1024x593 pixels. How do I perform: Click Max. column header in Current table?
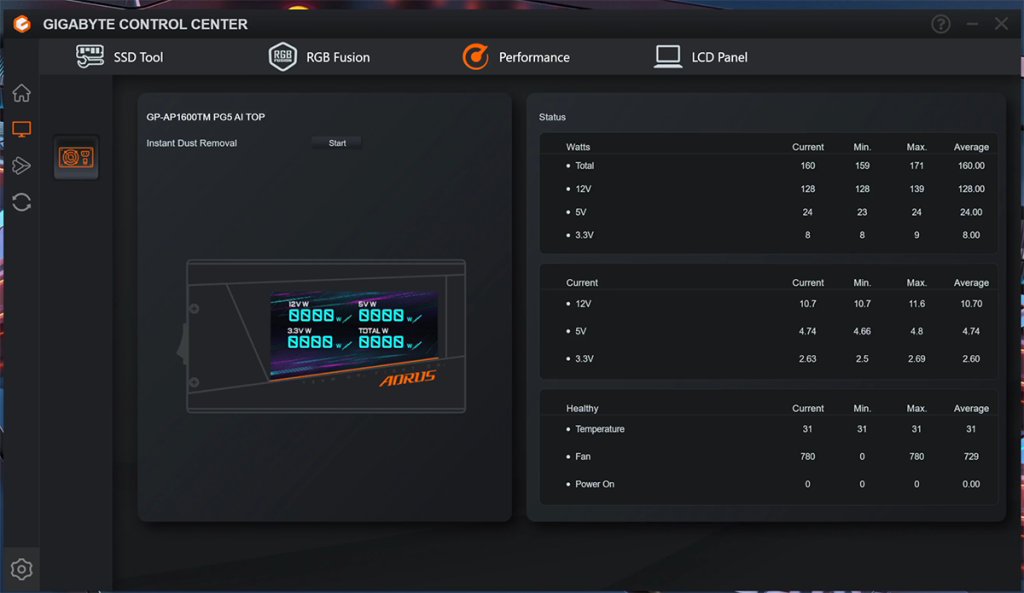pos(916,283)
